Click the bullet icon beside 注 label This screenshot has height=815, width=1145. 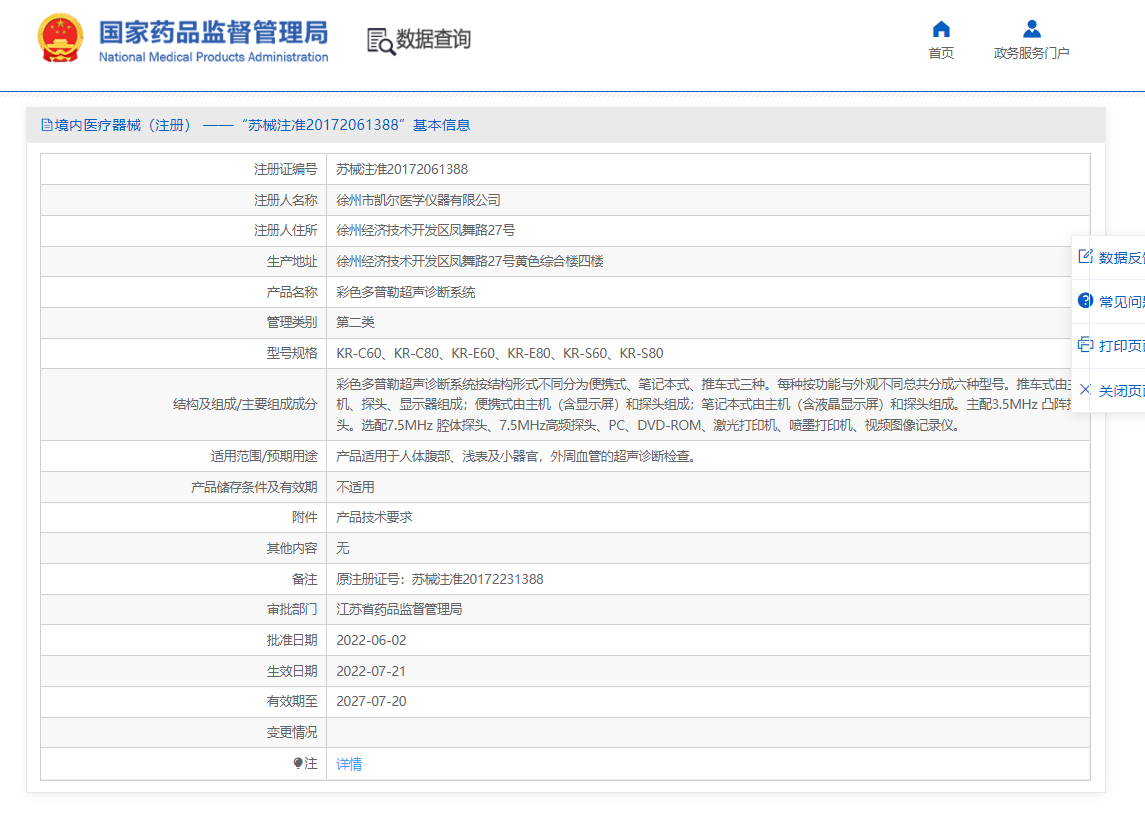(298, 764)
